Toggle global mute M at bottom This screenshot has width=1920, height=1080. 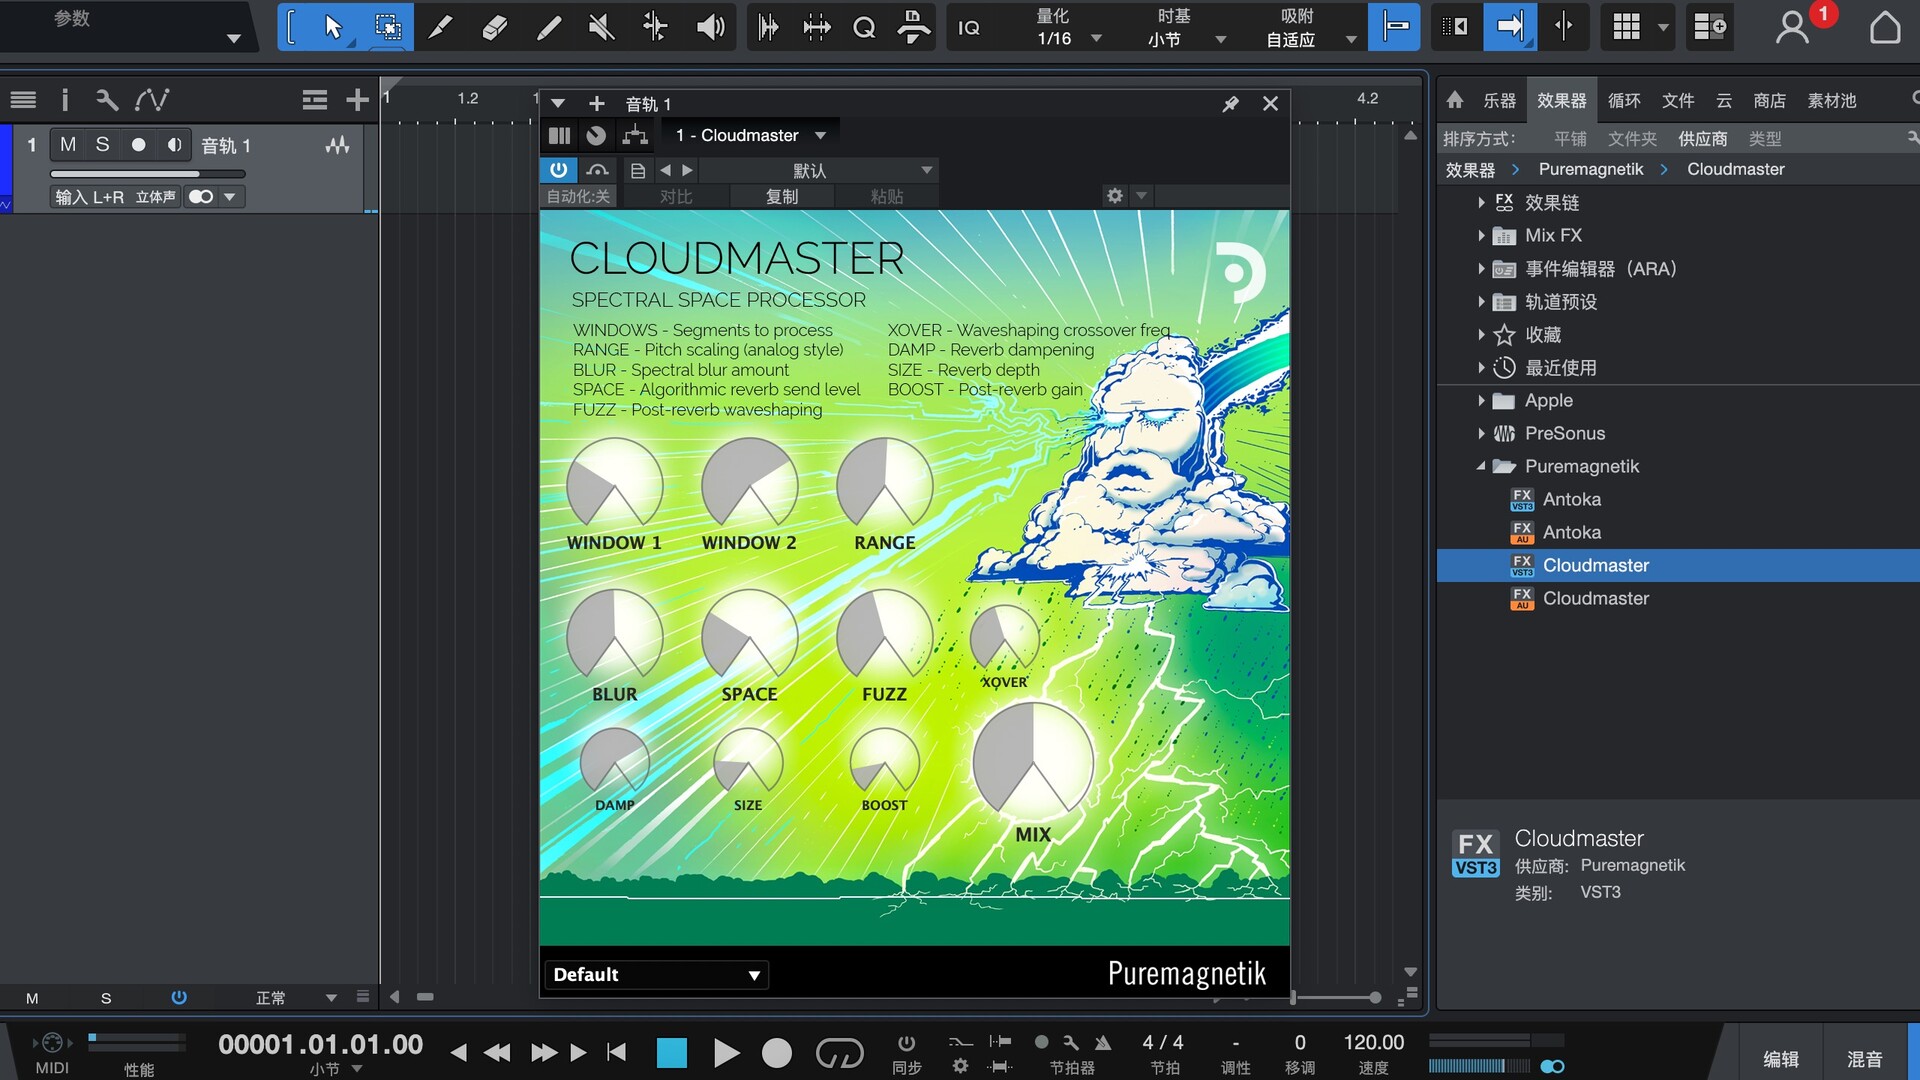tap(32, 998)
